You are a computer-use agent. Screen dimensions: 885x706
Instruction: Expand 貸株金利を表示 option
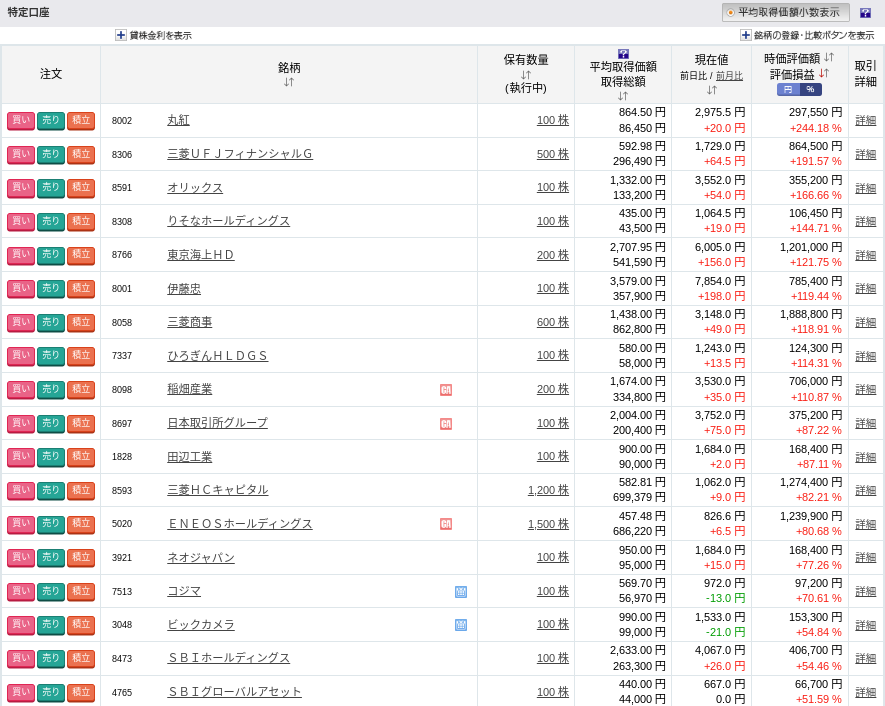tap(154, 35)
